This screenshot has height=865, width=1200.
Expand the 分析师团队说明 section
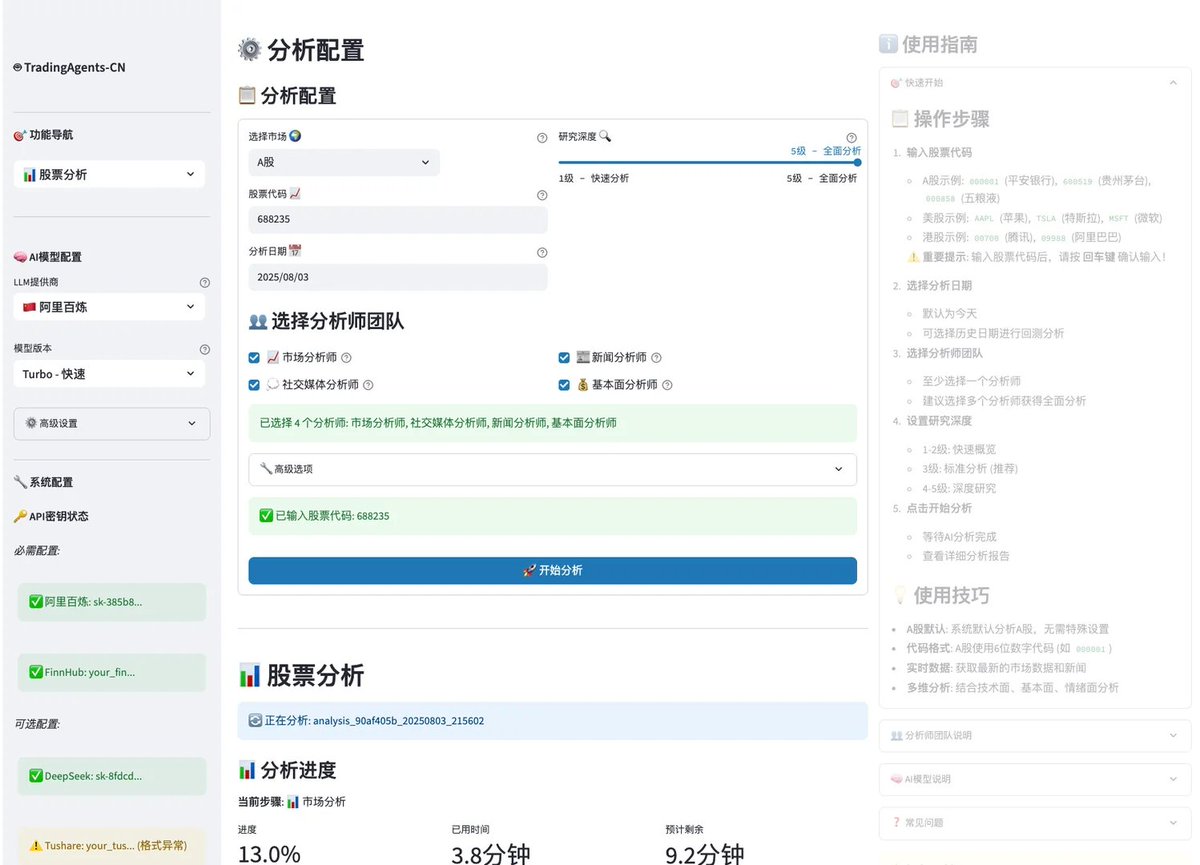pyautogui.click(x=1035, y=735)
